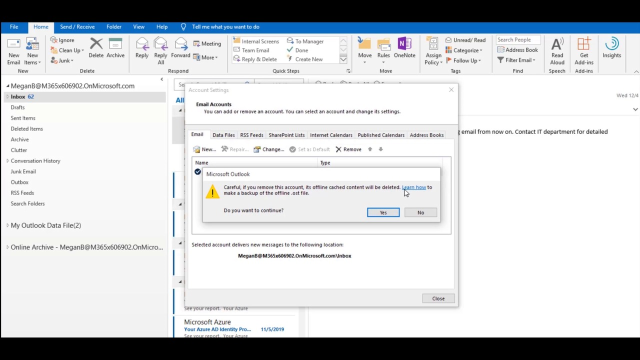Collapse the folder pane
The width and height of the screenshot is (640, 360).
click(162, 79)
